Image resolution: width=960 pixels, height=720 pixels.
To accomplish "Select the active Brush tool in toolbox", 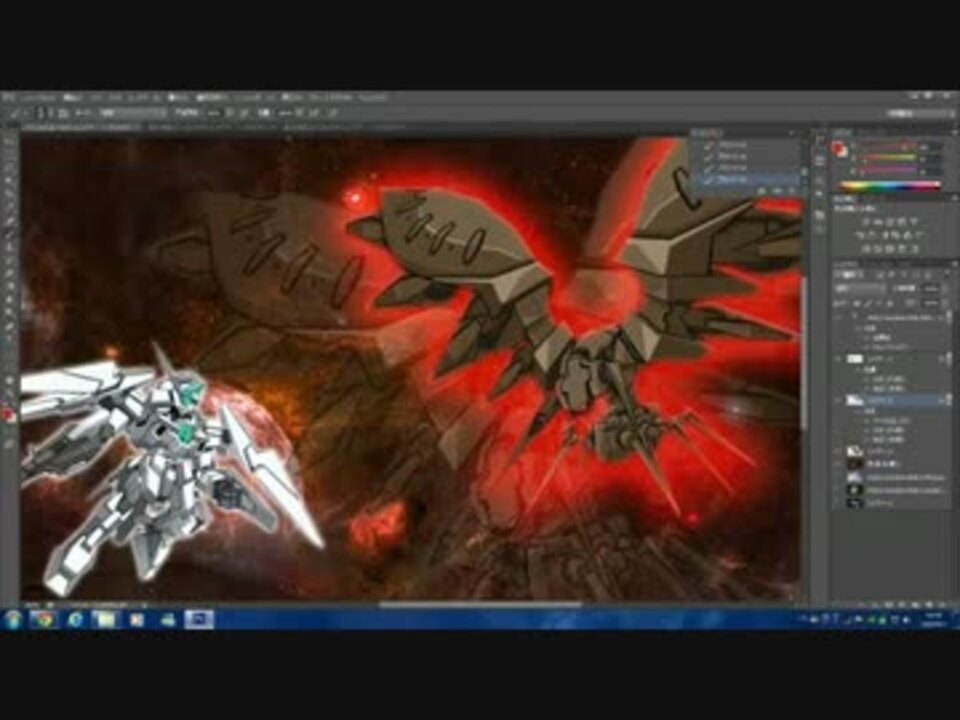I will (x=9, y=234).
